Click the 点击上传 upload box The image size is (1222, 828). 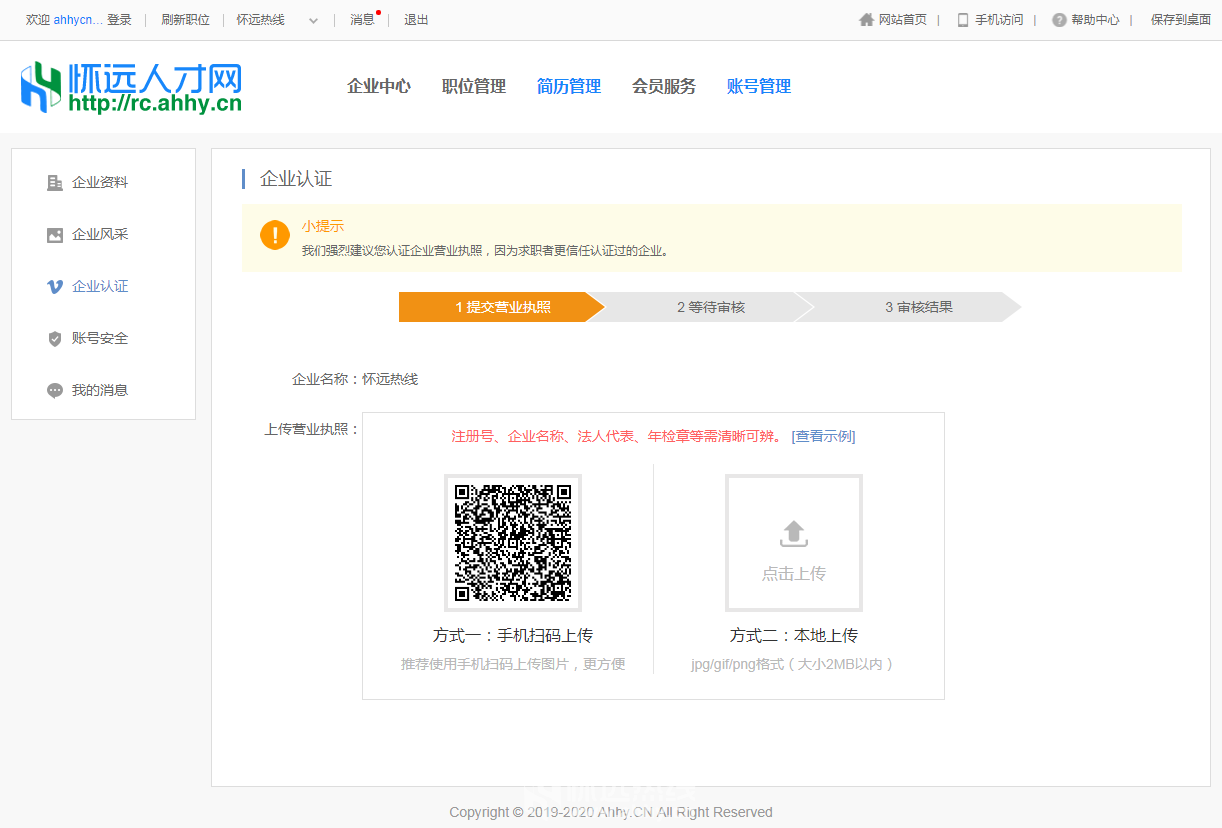794,543
